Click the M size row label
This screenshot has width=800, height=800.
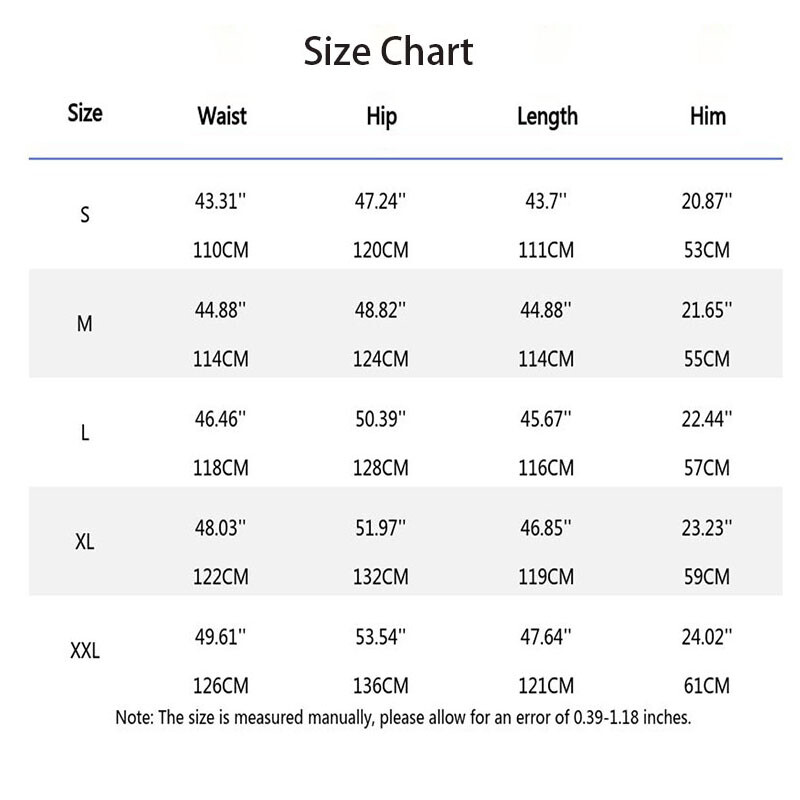click(85, 326)
